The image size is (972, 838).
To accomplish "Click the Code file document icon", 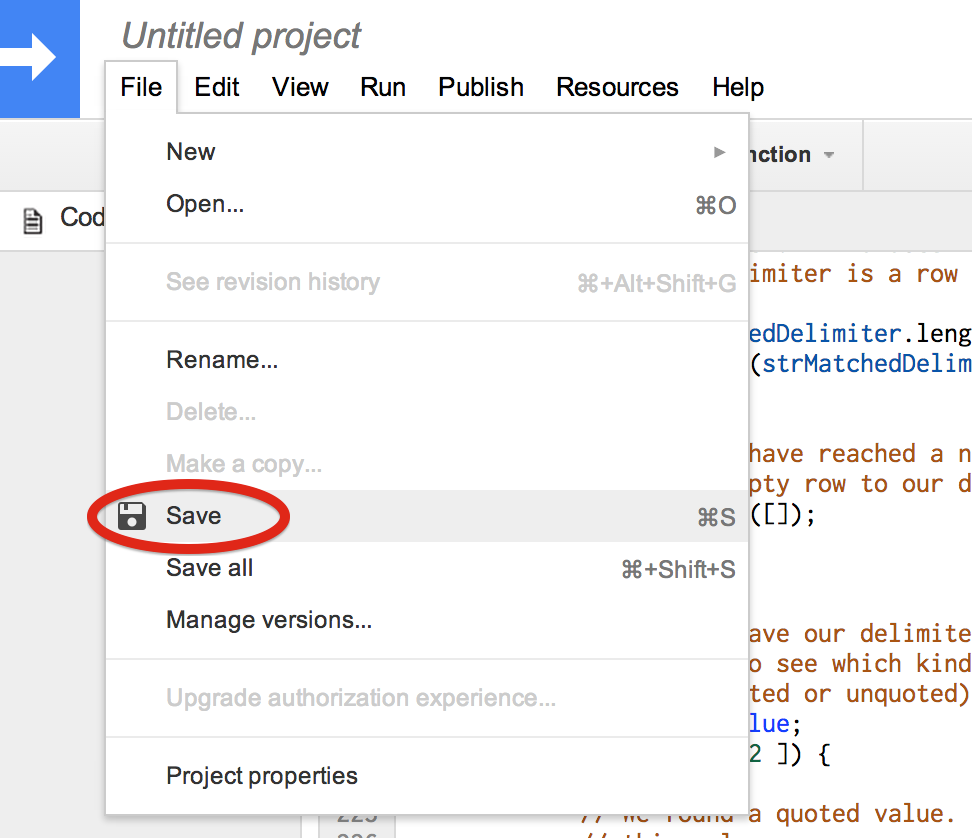I will coord(33,220).
